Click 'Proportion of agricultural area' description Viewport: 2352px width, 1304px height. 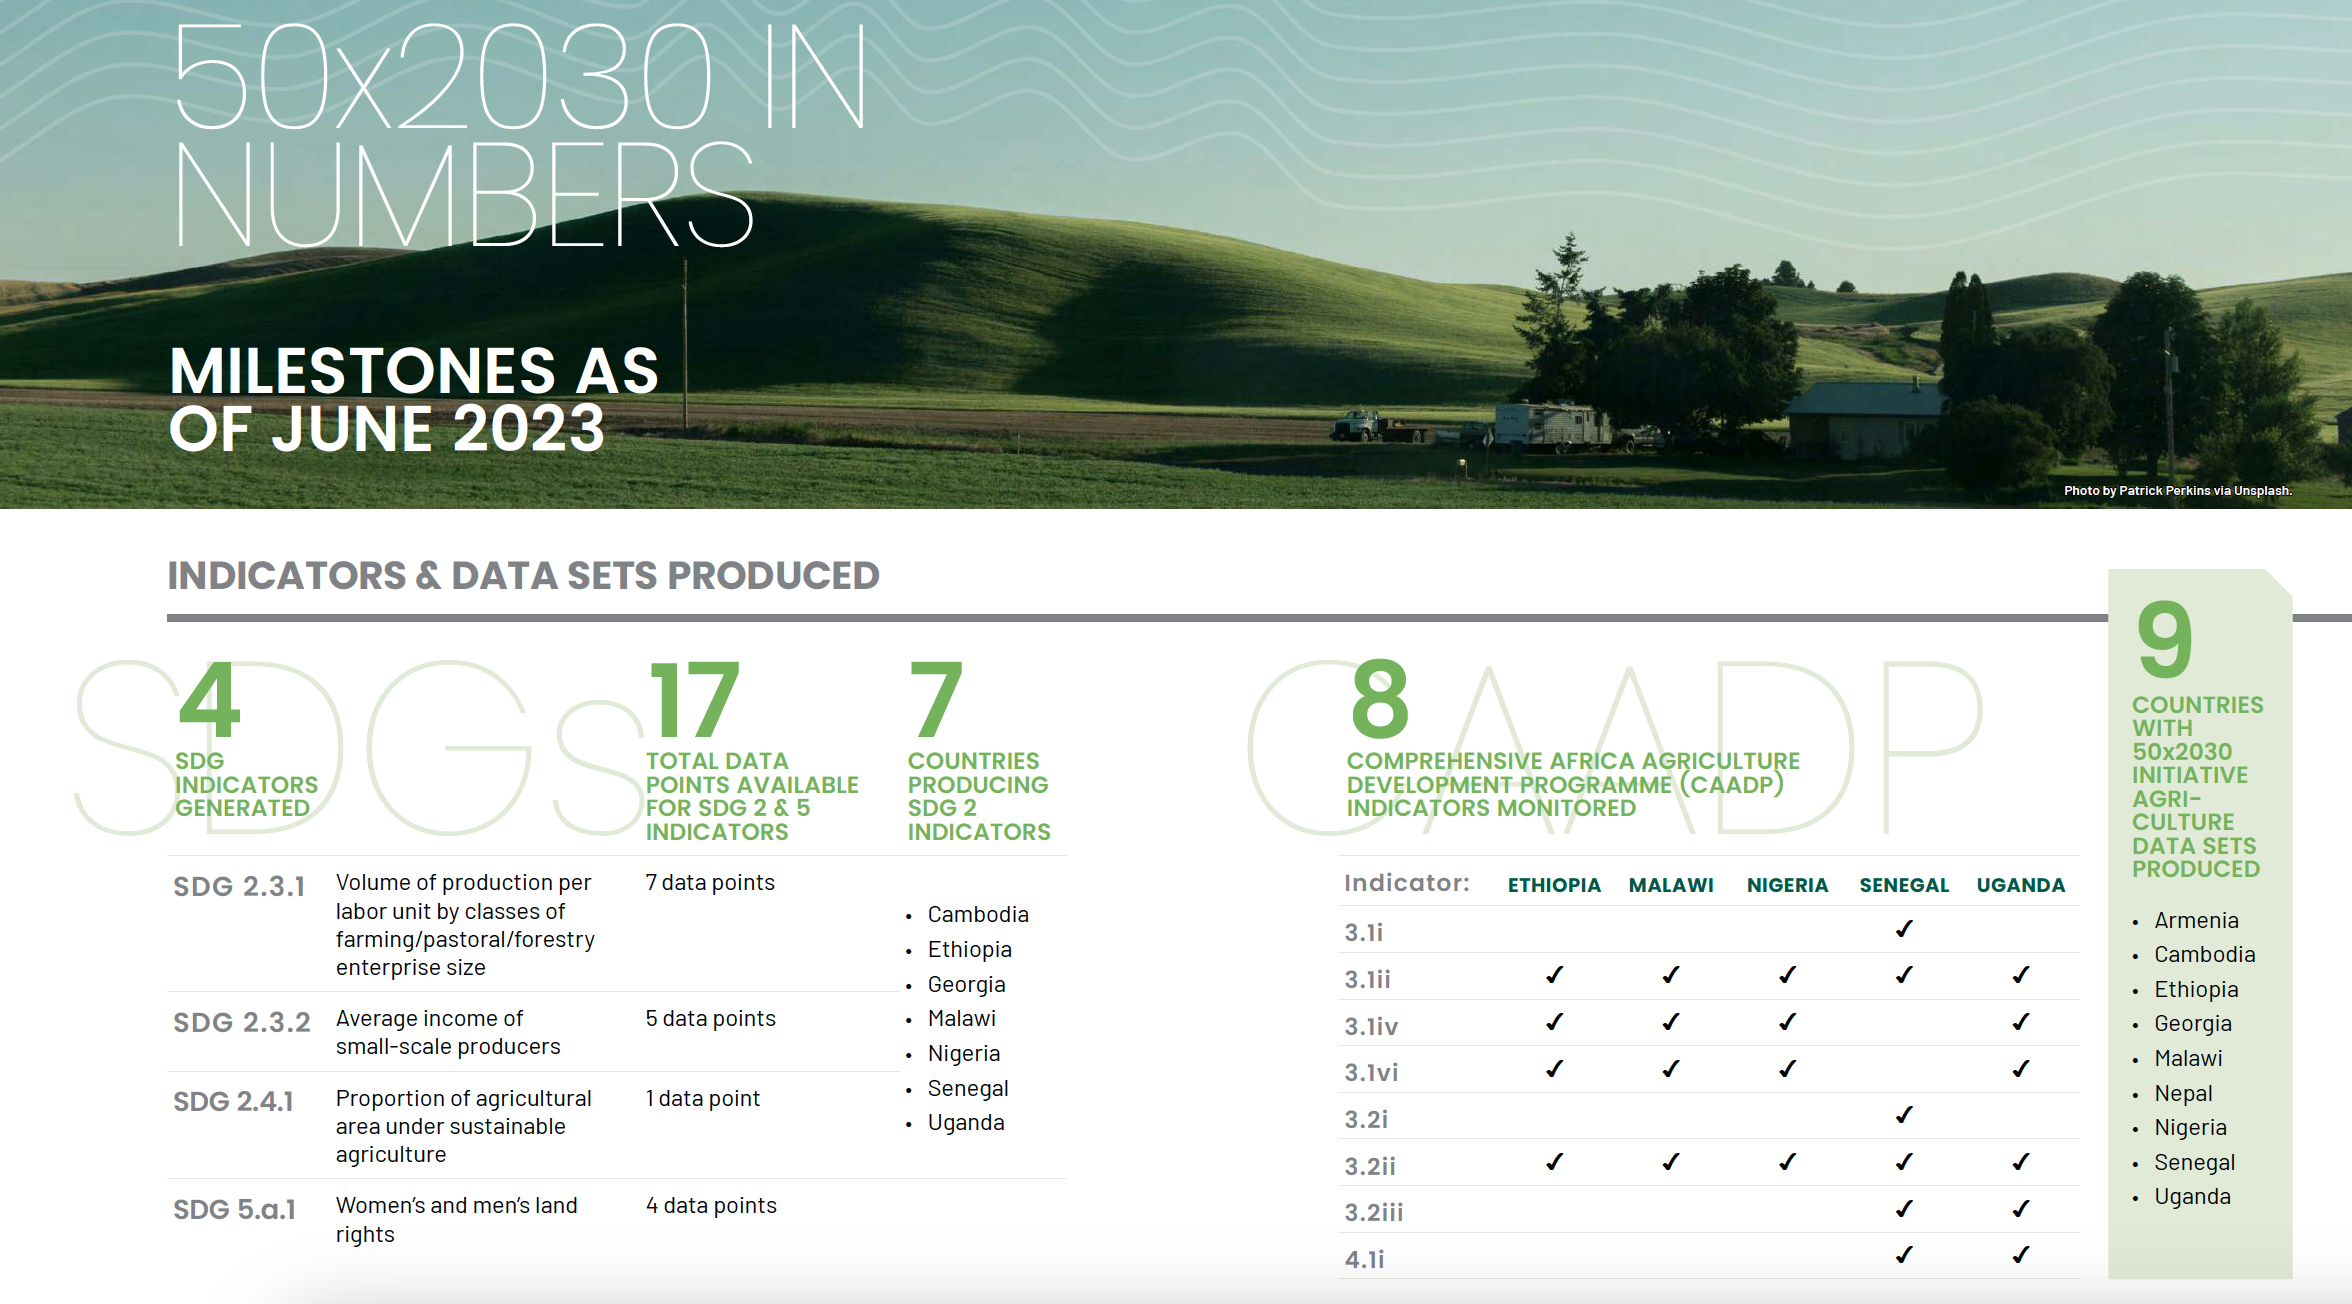pos(463,1126)
